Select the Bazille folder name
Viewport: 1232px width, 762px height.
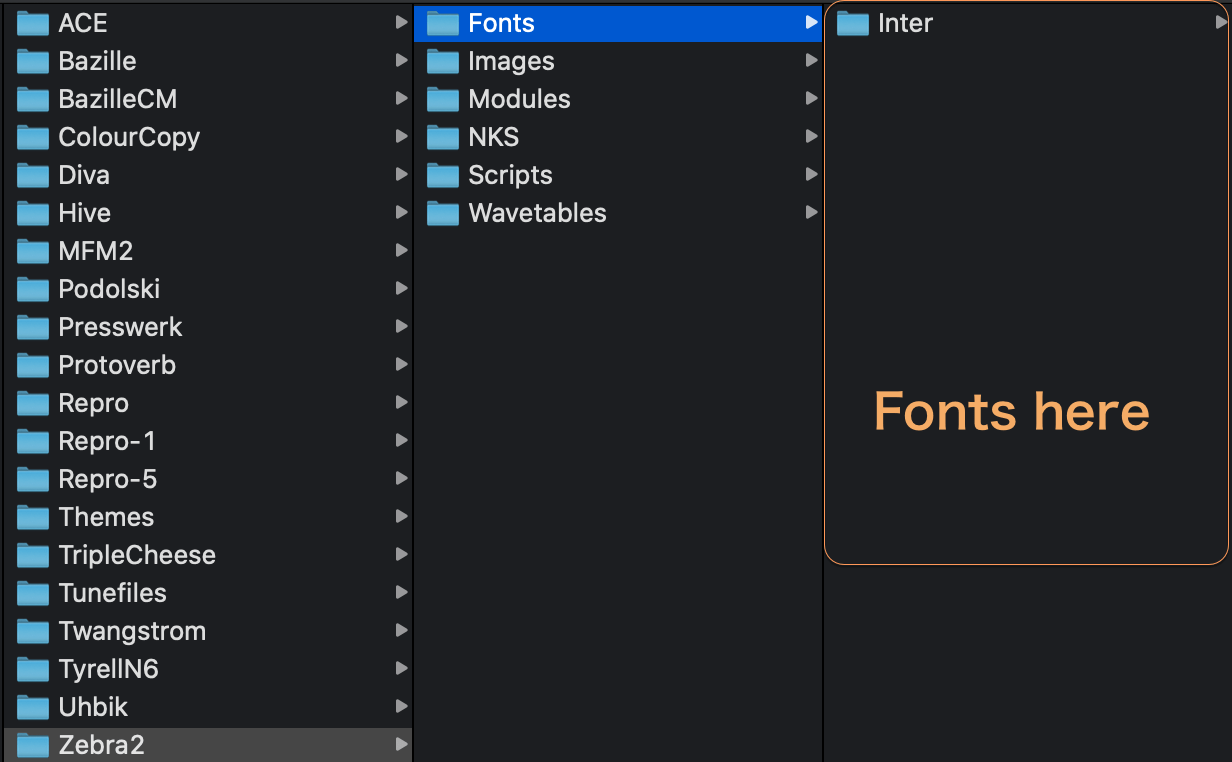97,61
